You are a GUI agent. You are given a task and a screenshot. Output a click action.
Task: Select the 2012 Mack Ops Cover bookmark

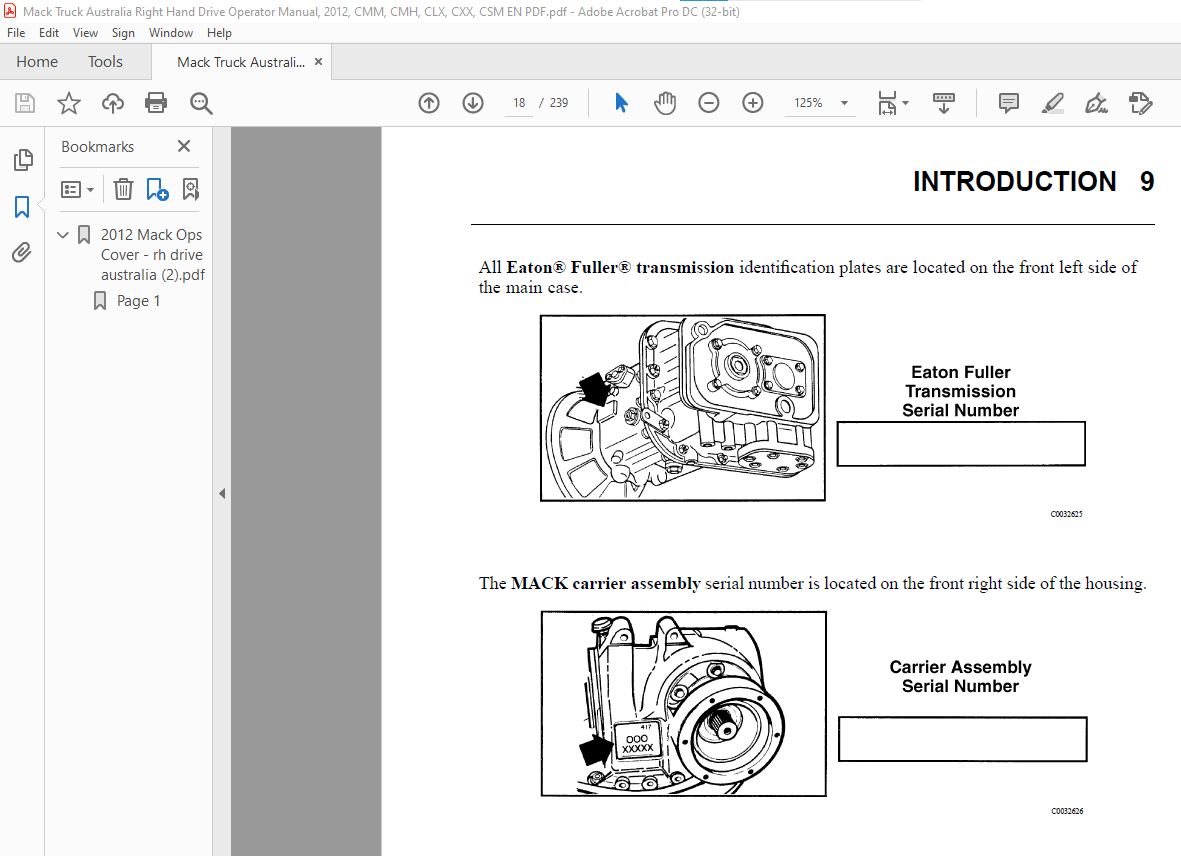[x=153, y=254]
